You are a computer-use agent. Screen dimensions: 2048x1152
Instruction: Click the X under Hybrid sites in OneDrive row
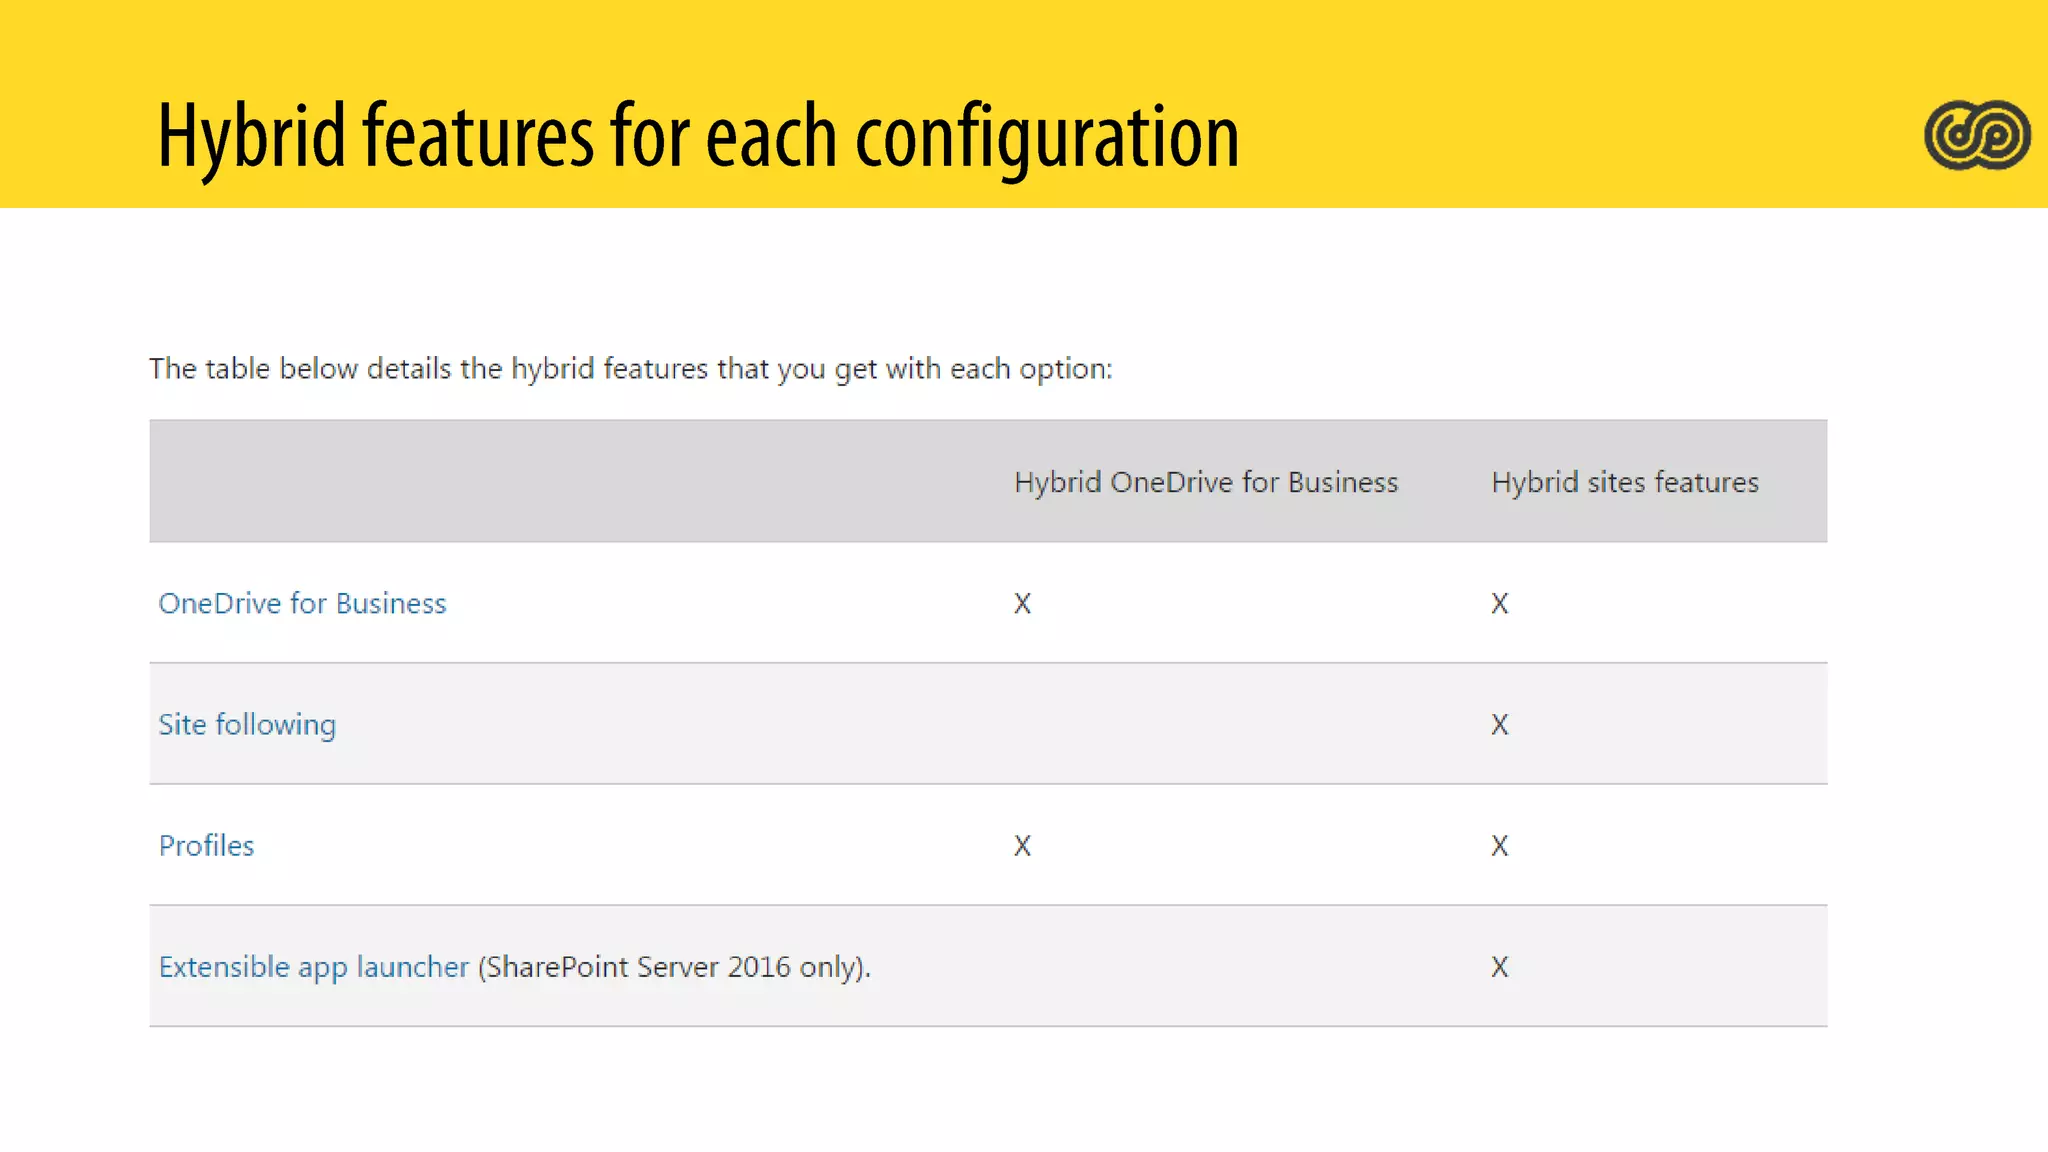click(1499, 604)
